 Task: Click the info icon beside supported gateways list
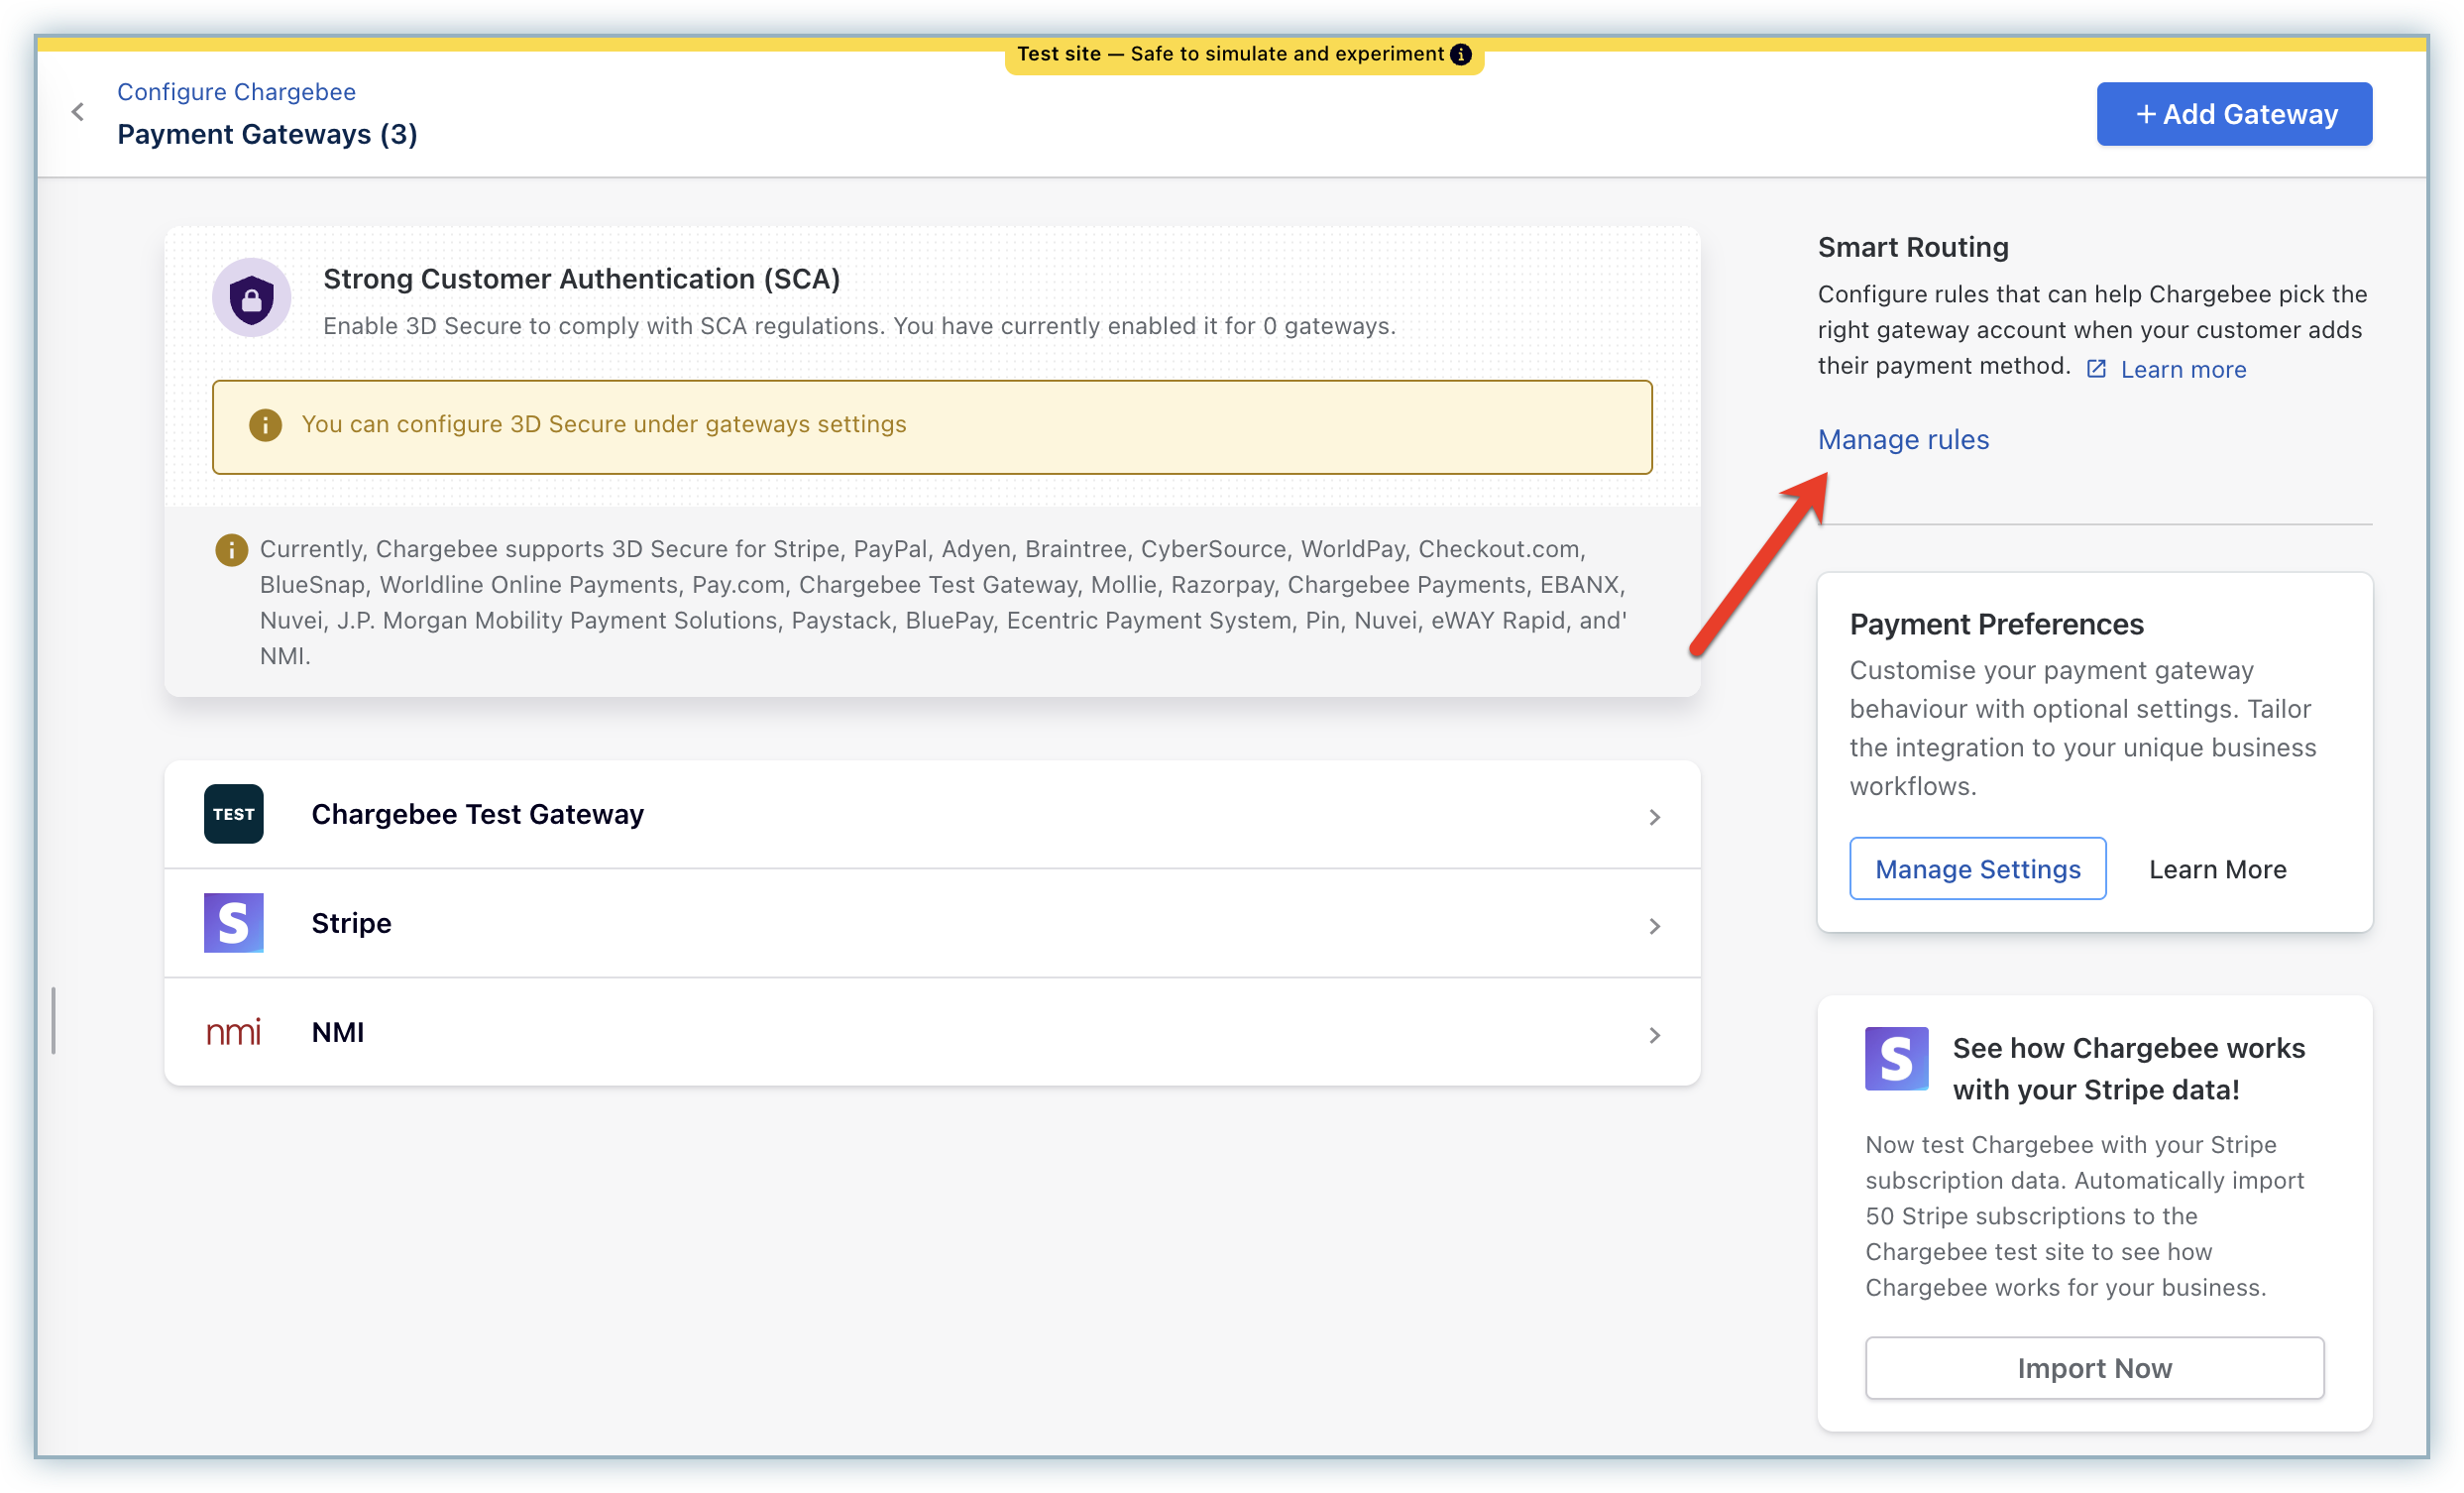click(232, 550)
